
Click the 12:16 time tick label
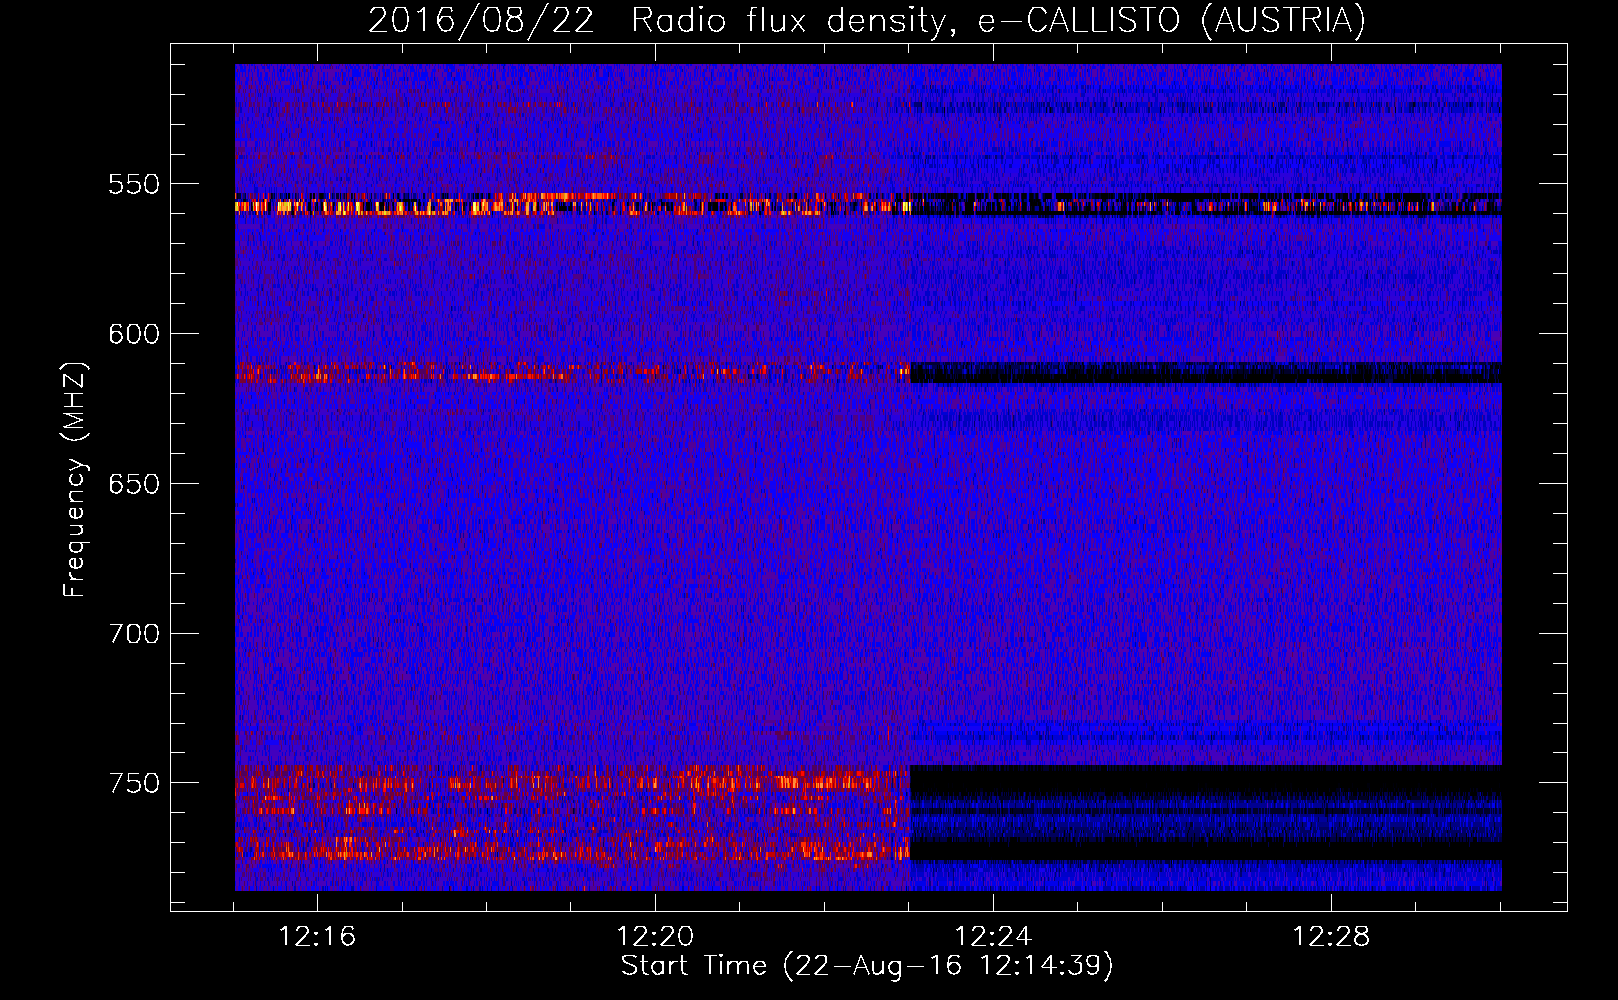click(x=317, y=937)
